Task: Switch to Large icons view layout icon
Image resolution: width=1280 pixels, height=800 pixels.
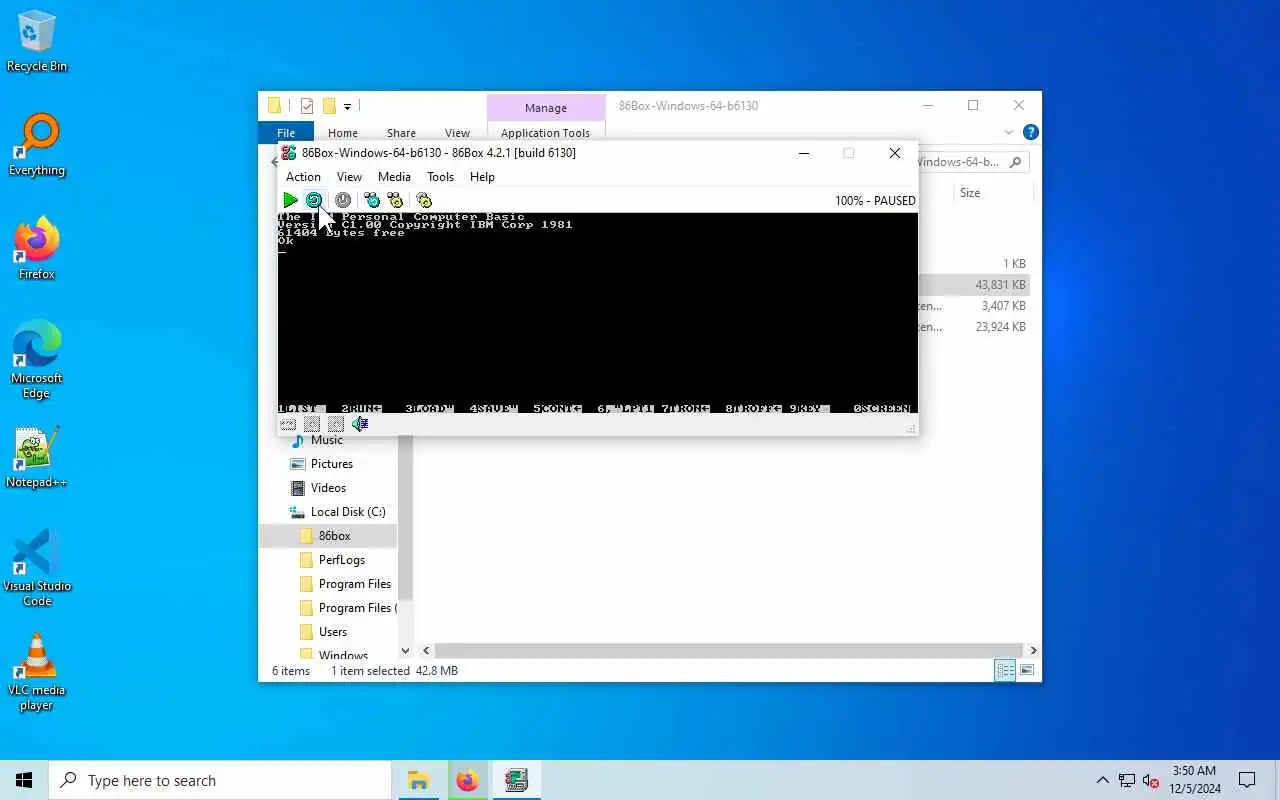Action: (1027, 671)
